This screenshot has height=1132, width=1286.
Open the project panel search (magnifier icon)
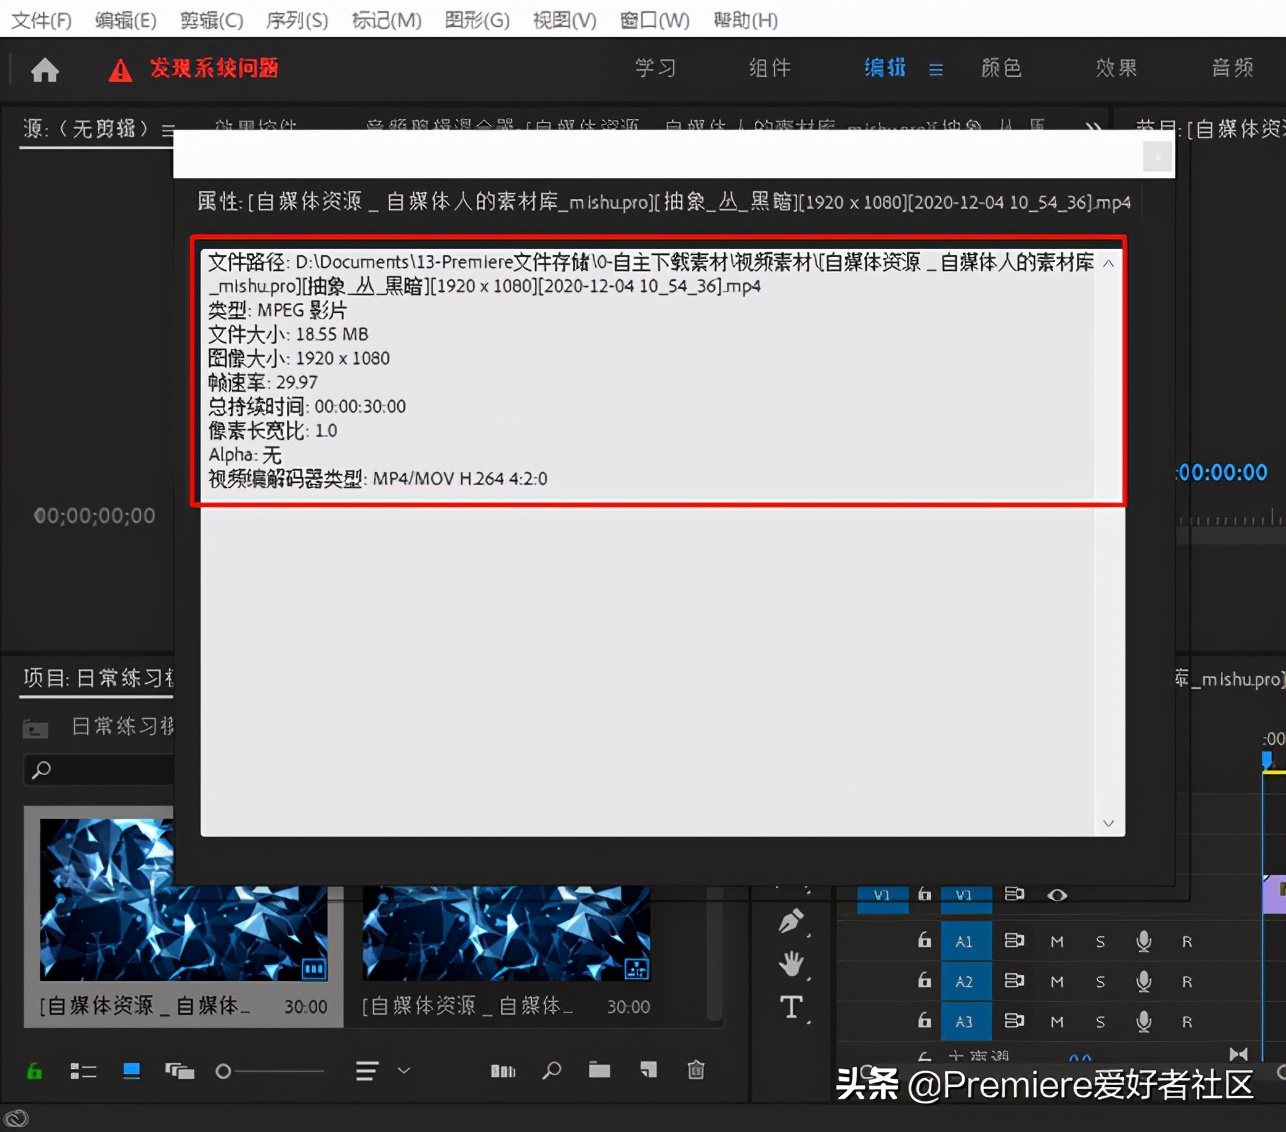click(x=551, y=1070)
